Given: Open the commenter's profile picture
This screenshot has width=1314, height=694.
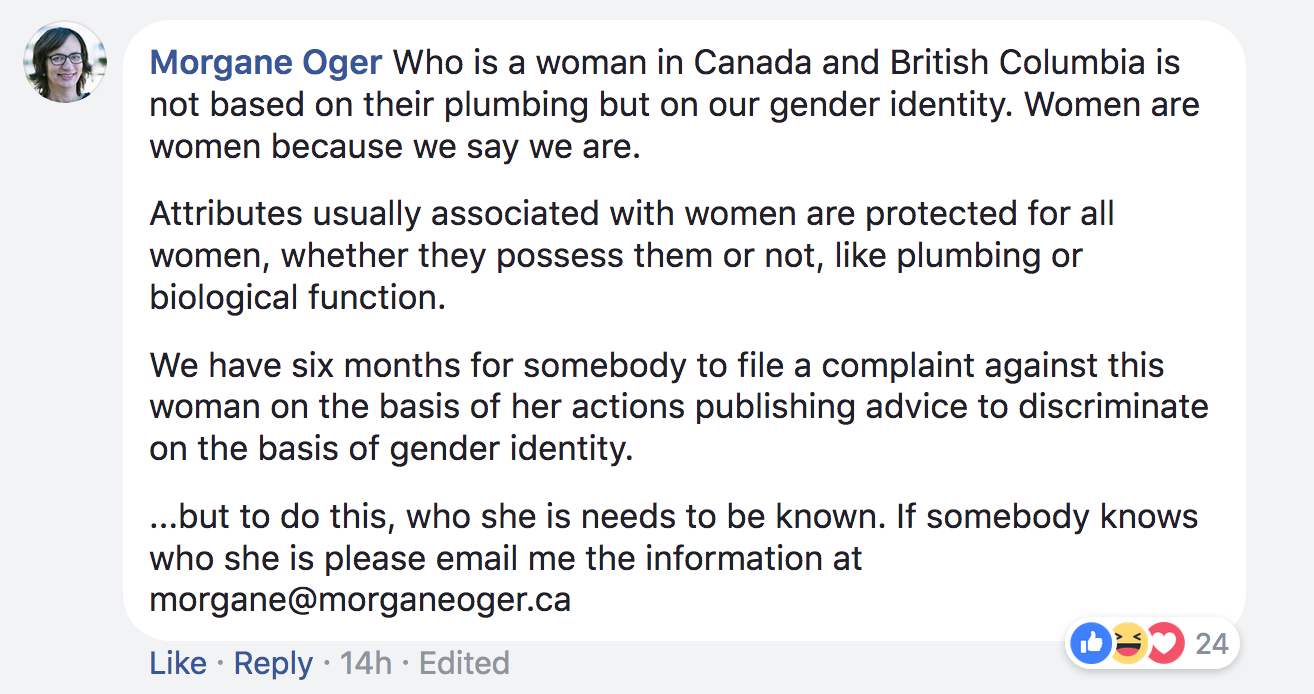Looking at the screenshot, I should click(x=65, y=62).
